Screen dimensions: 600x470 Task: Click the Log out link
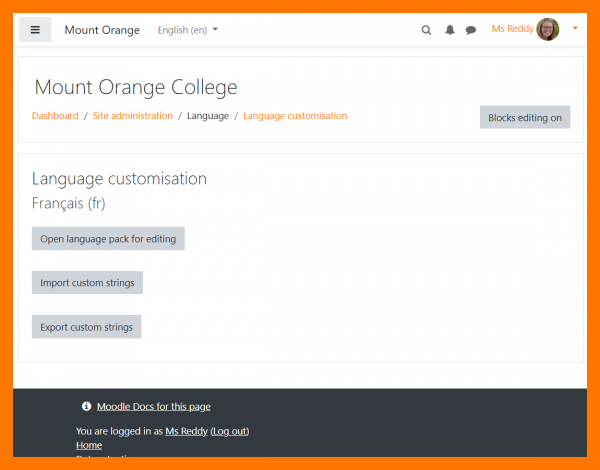point(229,431)
